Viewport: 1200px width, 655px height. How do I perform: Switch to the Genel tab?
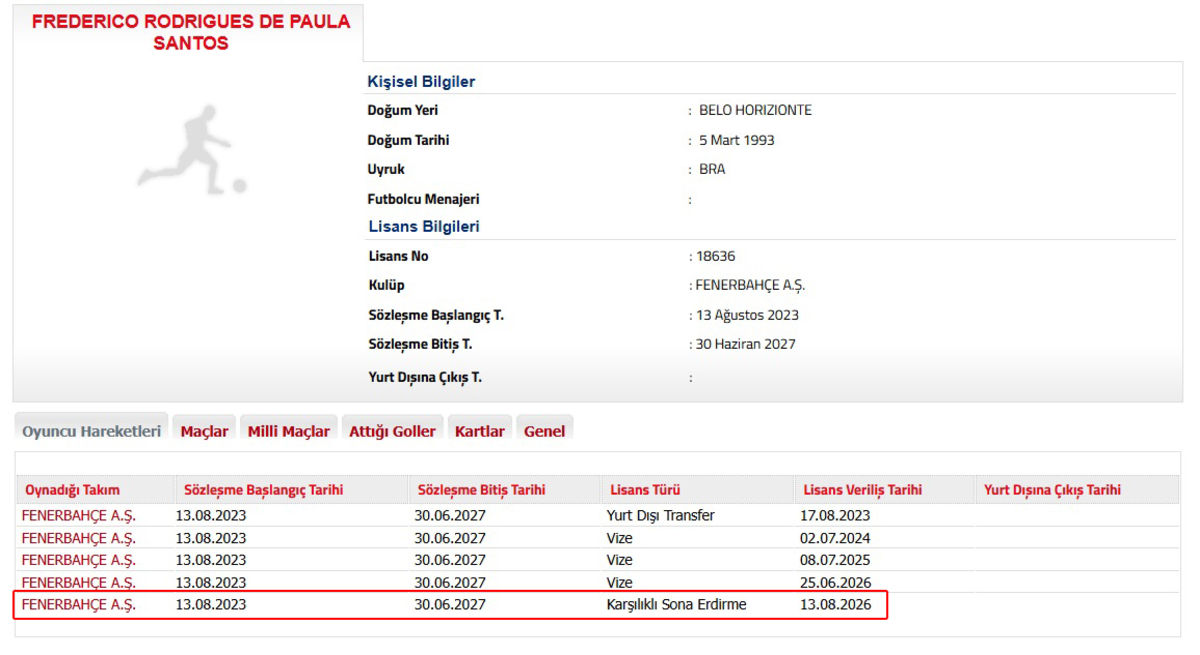click(544, 431)
